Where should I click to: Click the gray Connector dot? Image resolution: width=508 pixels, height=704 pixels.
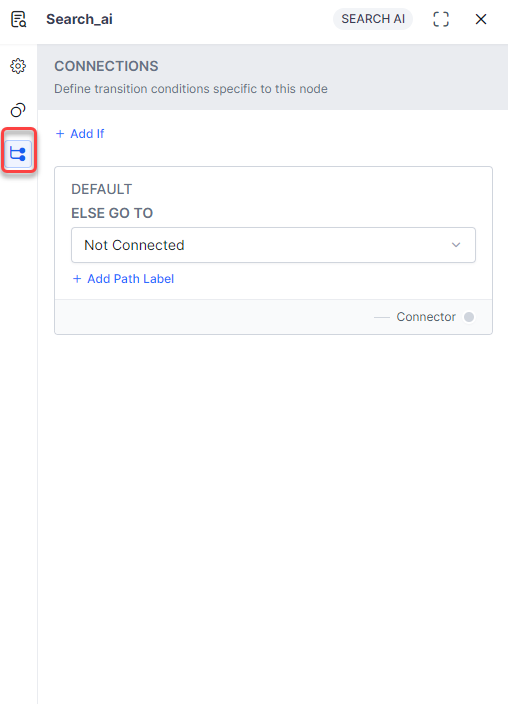click(x=469, y=317)
